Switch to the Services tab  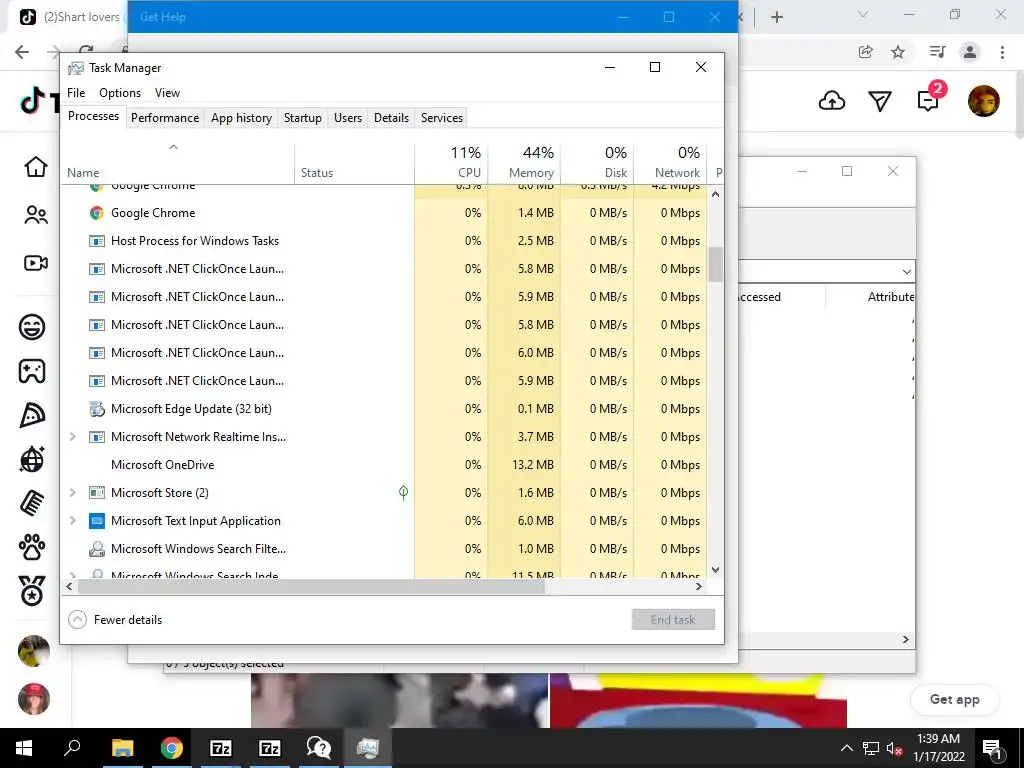click(x=441, y=118)
